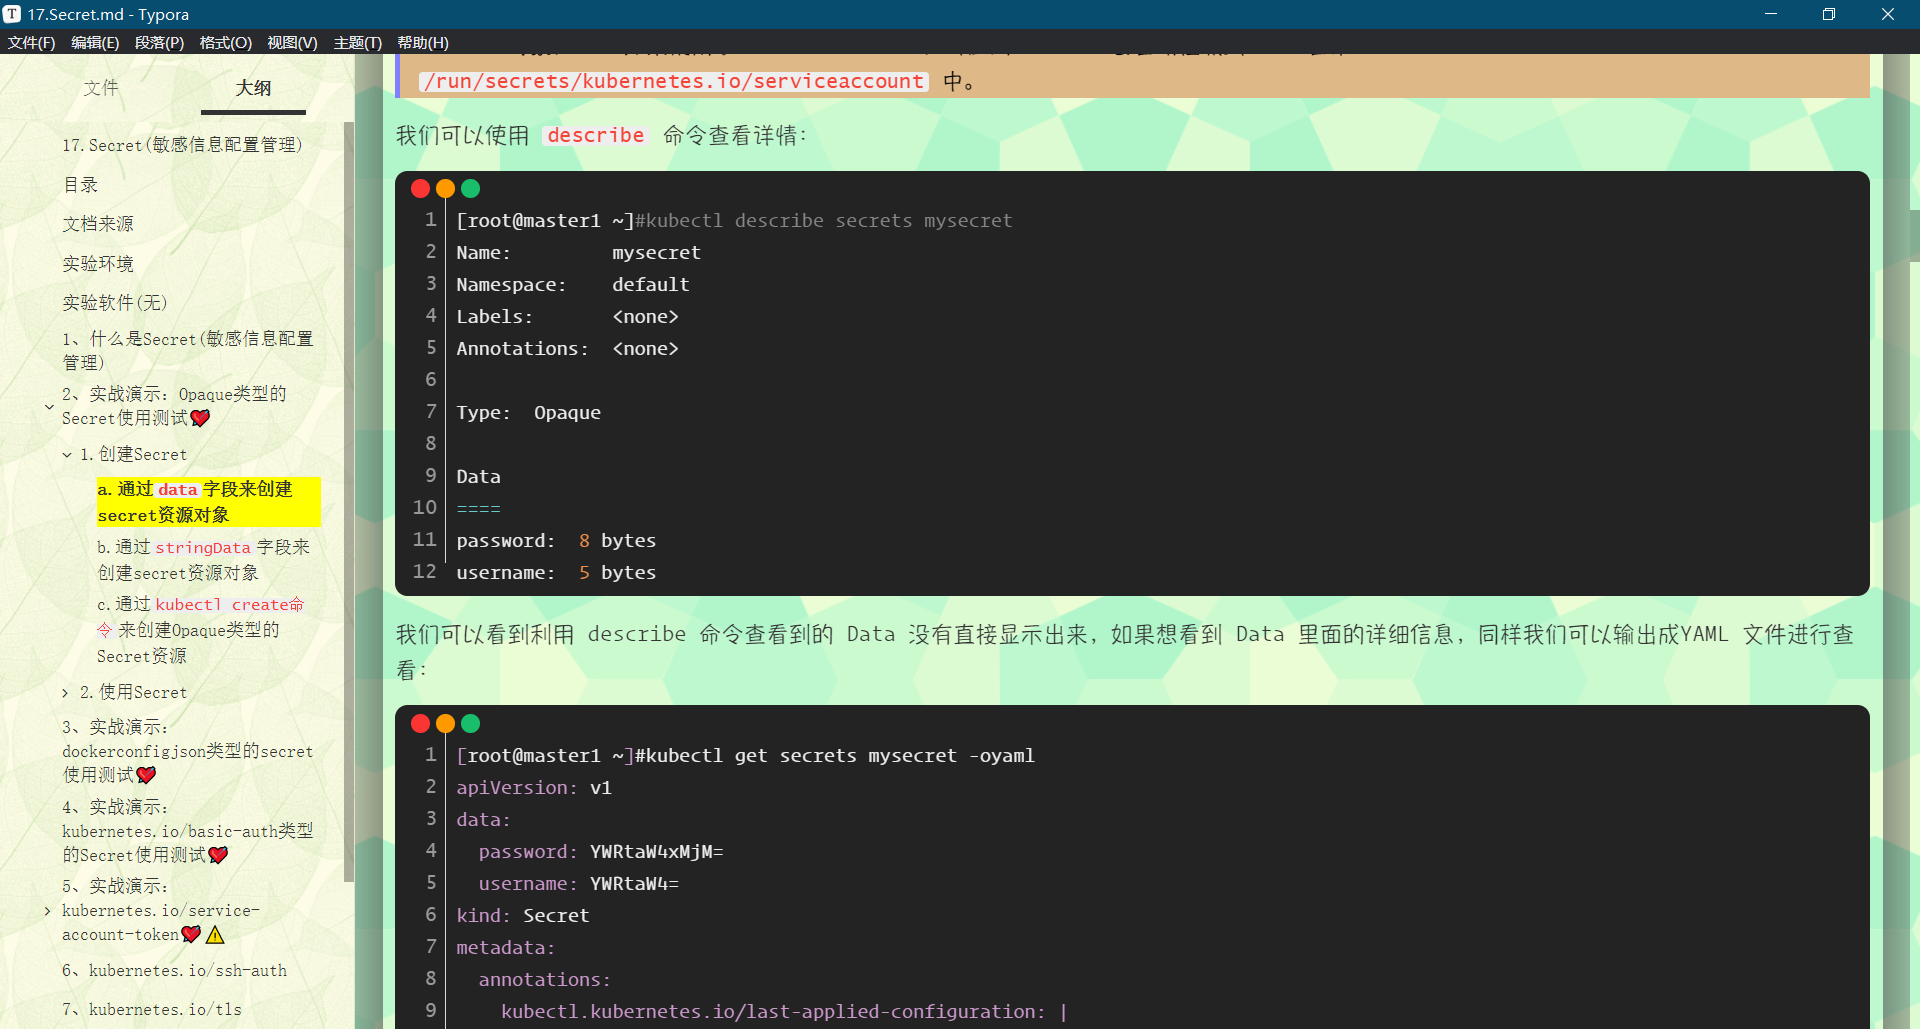Select item c.通过kubectl create命令

pyautogui.click(x=200, y=630)
